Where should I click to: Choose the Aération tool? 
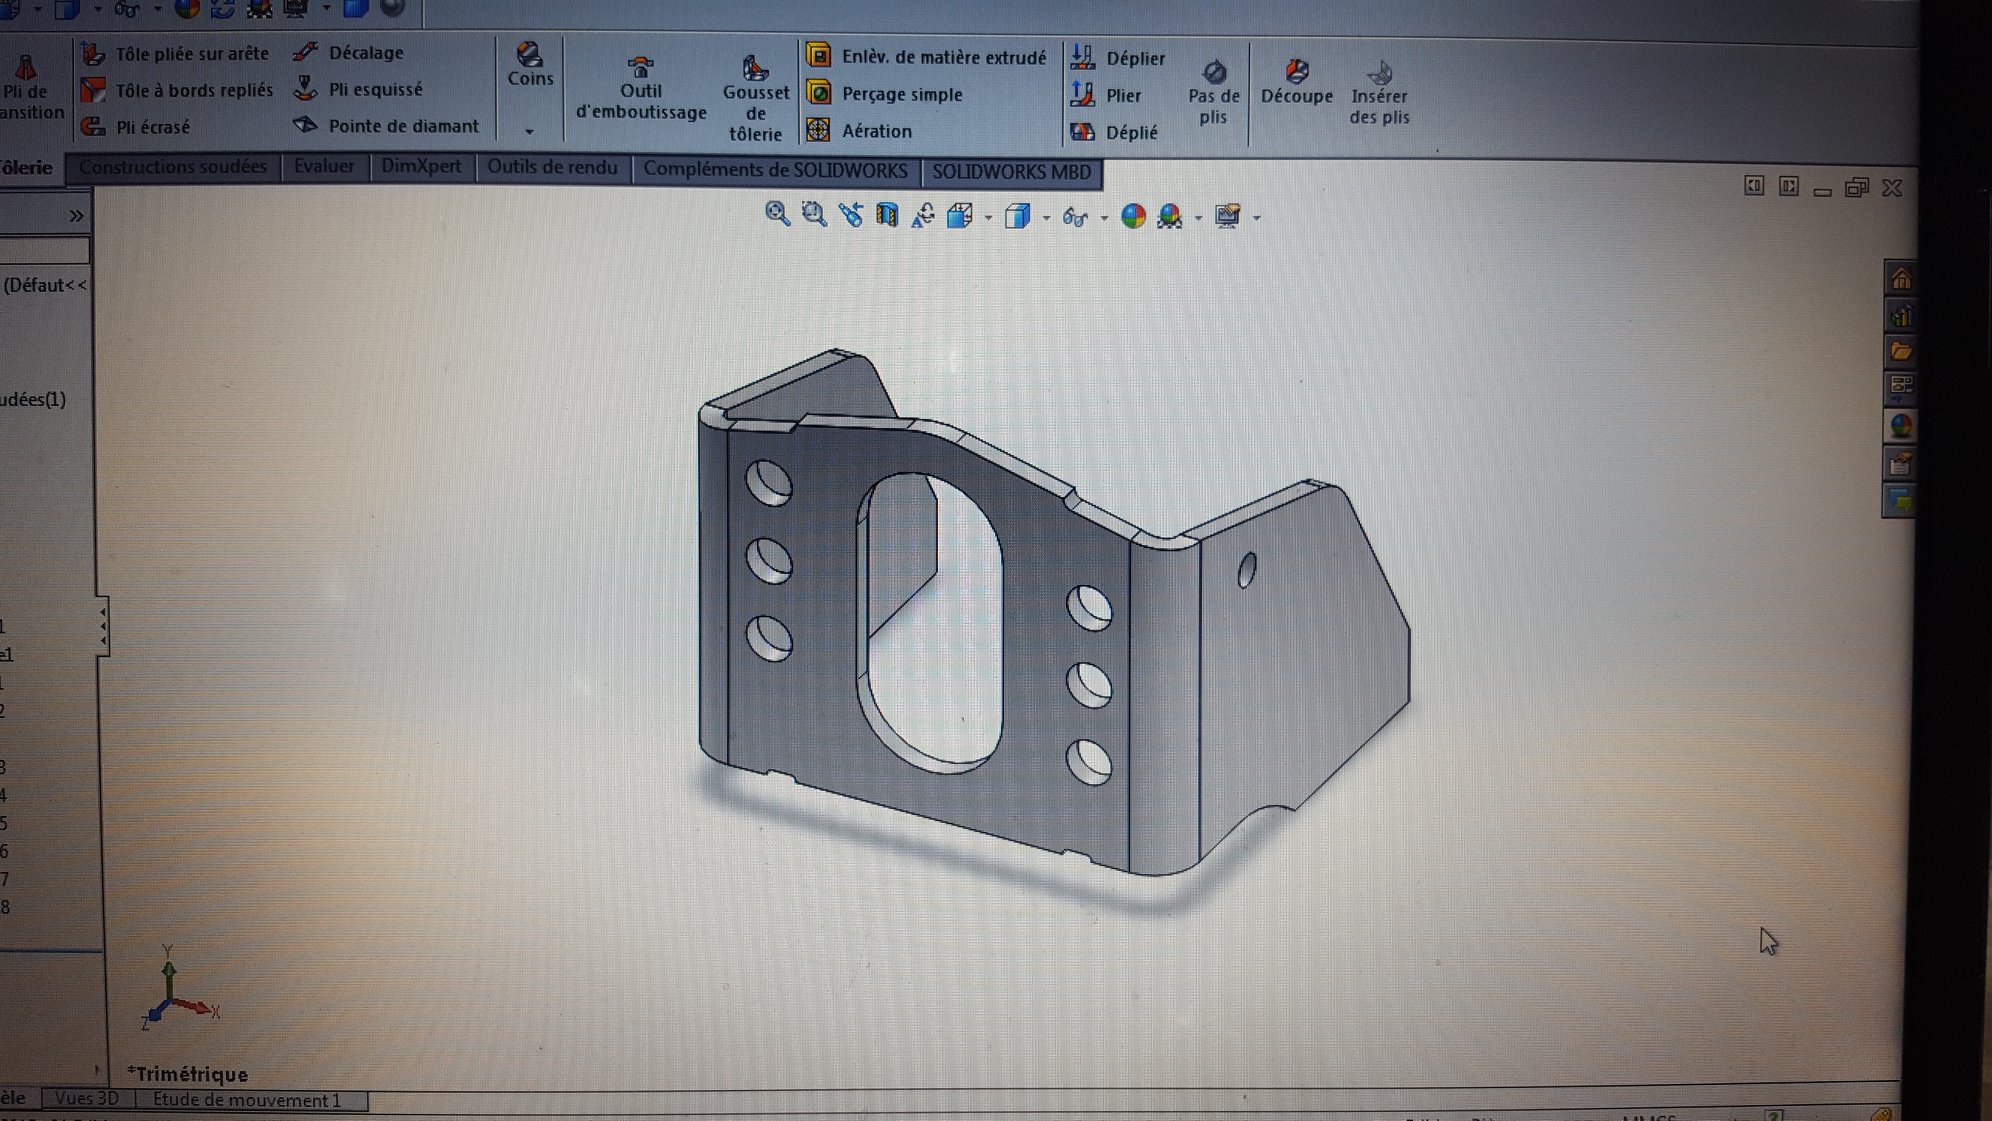[859, 130]
